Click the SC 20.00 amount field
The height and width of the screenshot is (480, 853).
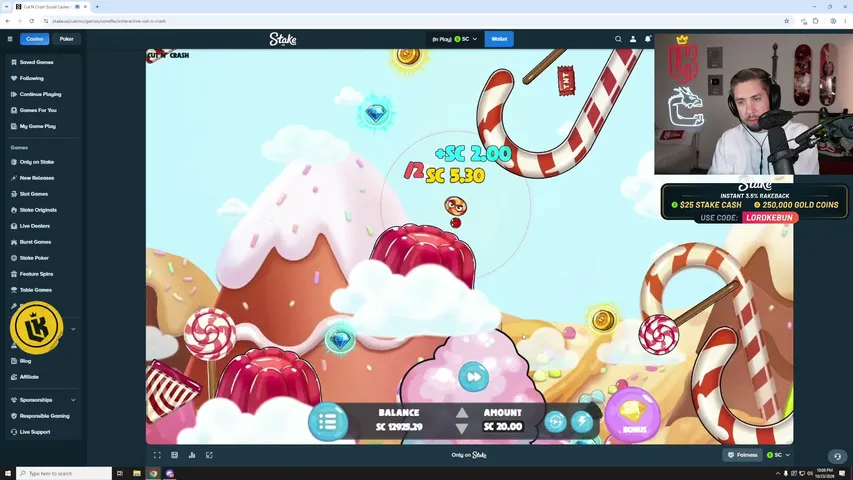503,426
